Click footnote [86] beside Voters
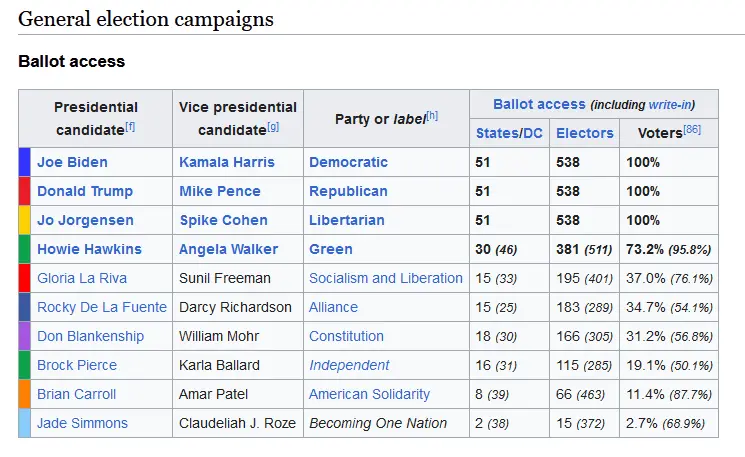This screenshot has height=457, width=745. tap(692, 131)
